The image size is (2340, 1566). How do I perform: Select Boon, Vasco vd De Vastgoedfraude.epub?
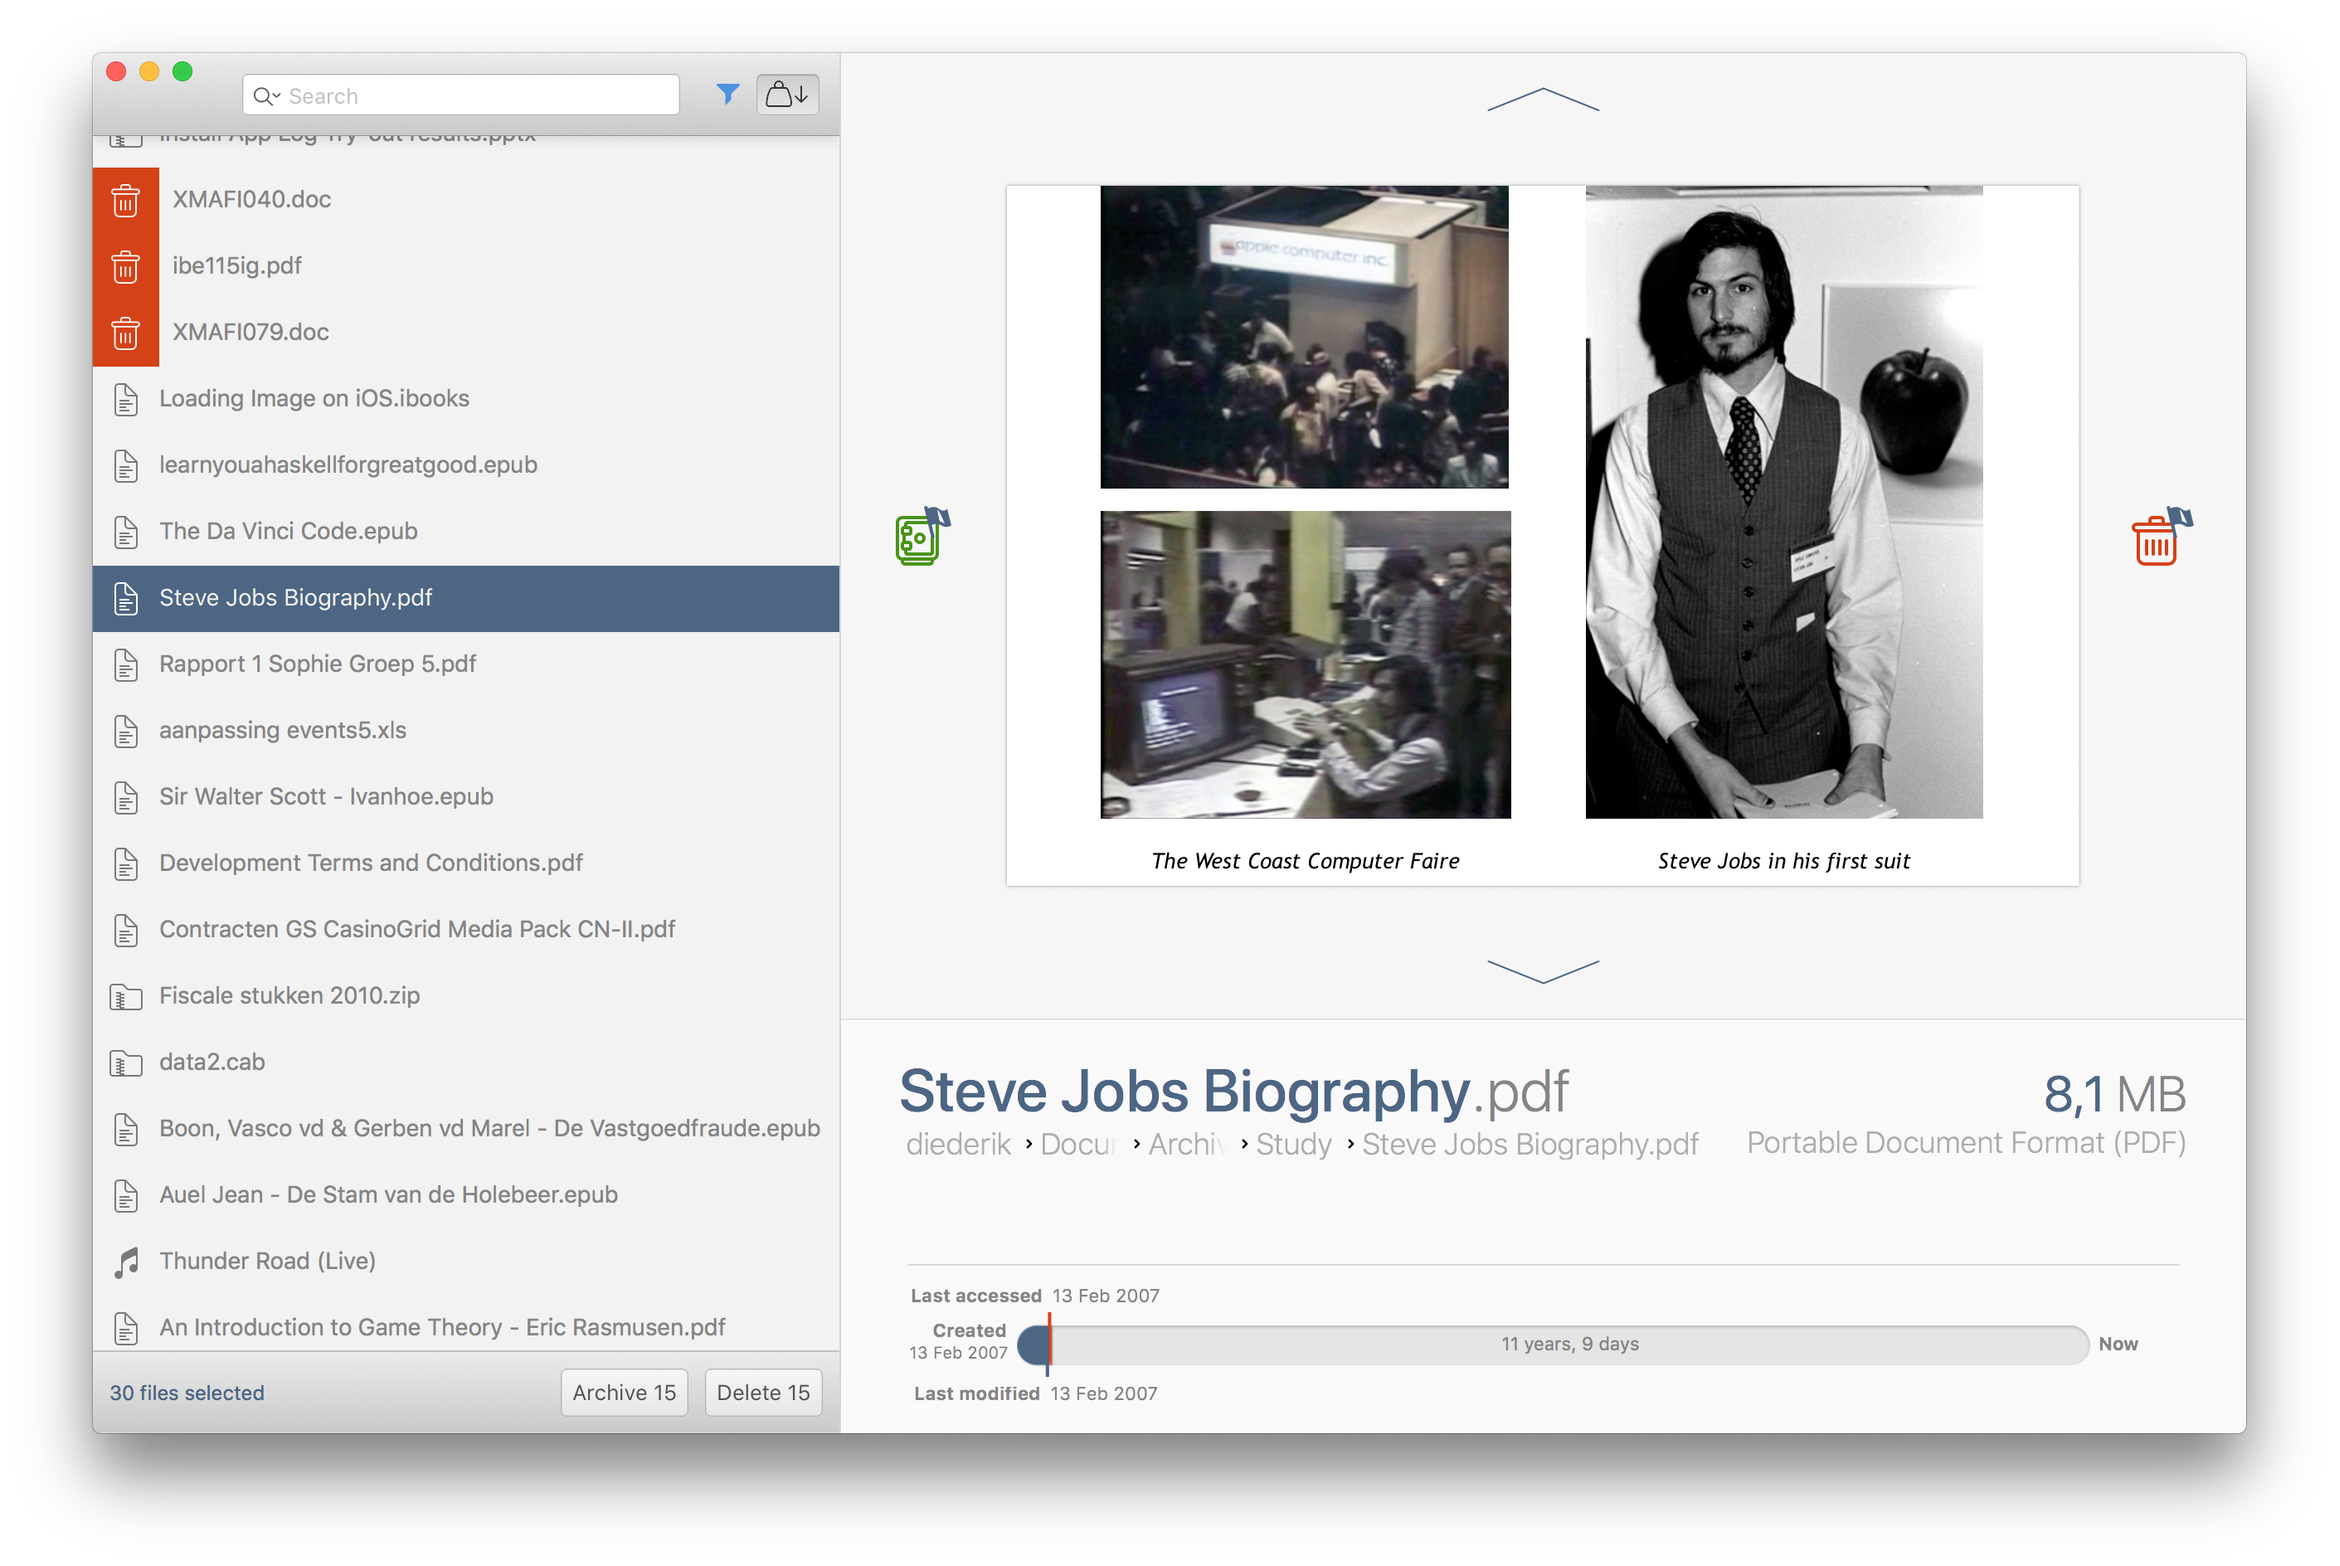pyautogui.click(x=466, y=1128)
